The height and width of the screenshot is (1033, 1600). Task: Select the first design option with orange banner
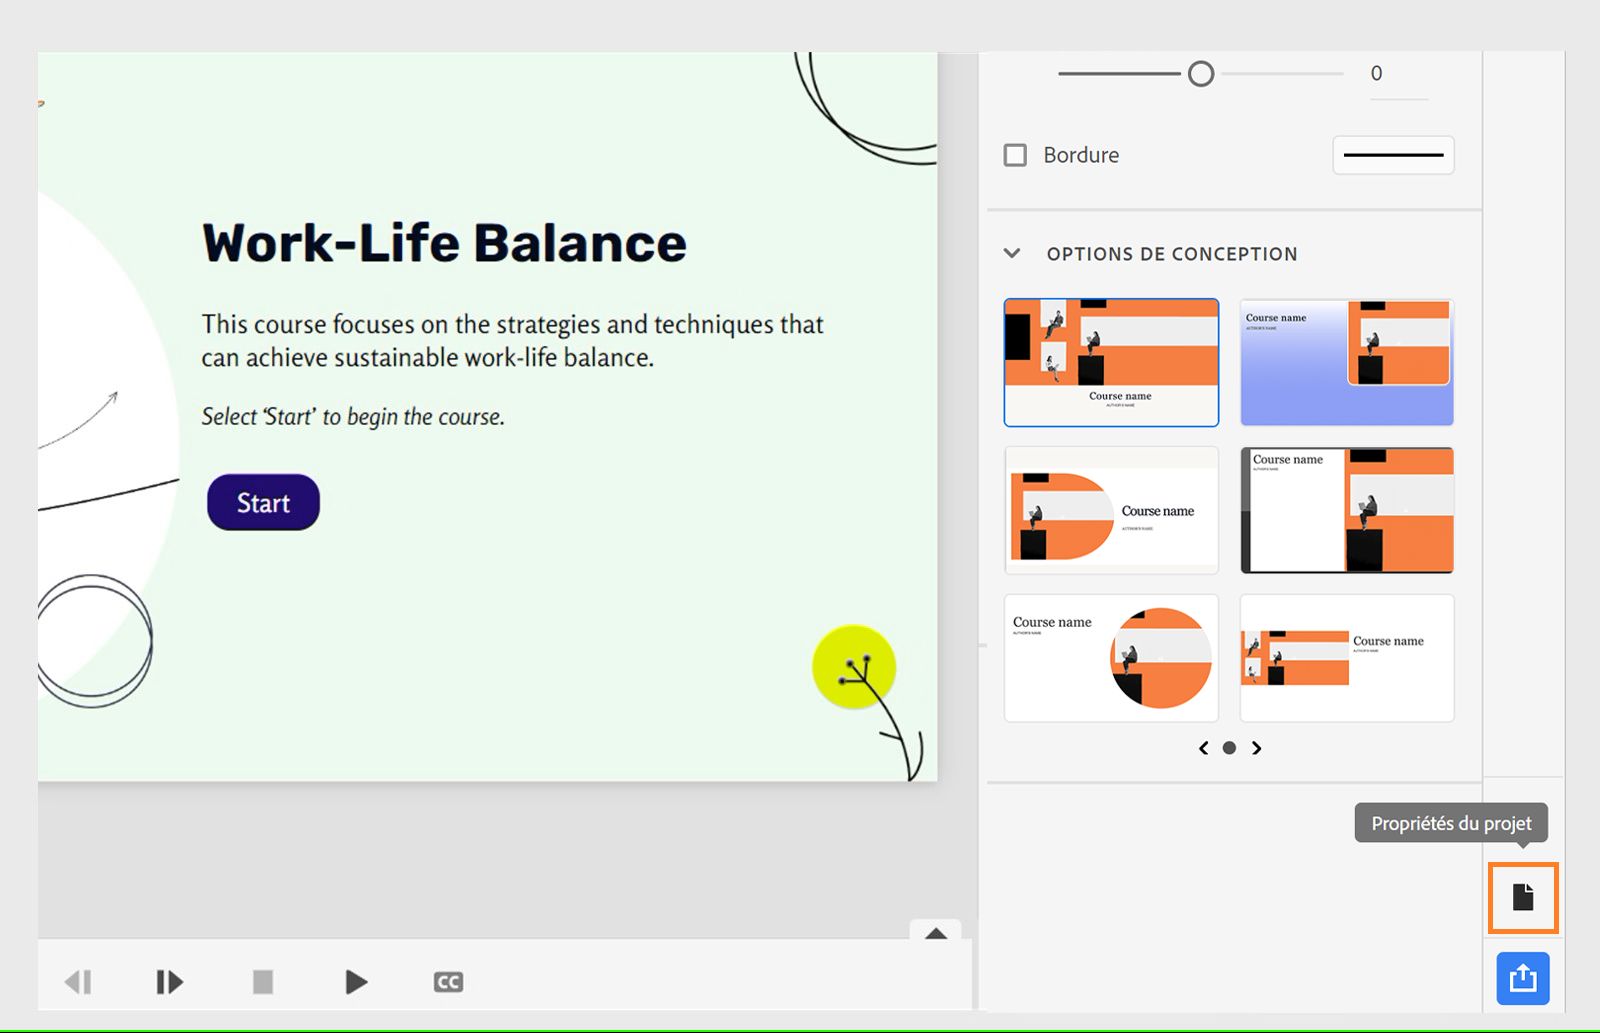1111,362
